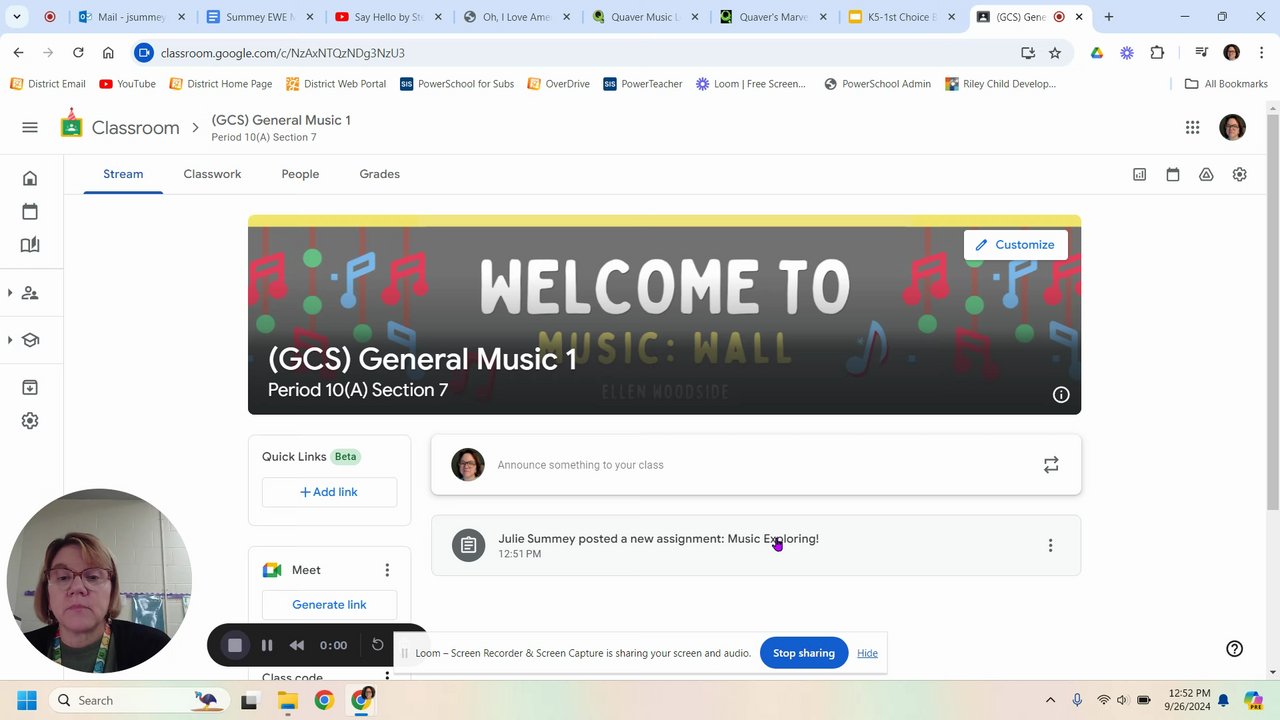
Task: Open (GCS) General Music 1 header title
Action: [x=281, y=120]
